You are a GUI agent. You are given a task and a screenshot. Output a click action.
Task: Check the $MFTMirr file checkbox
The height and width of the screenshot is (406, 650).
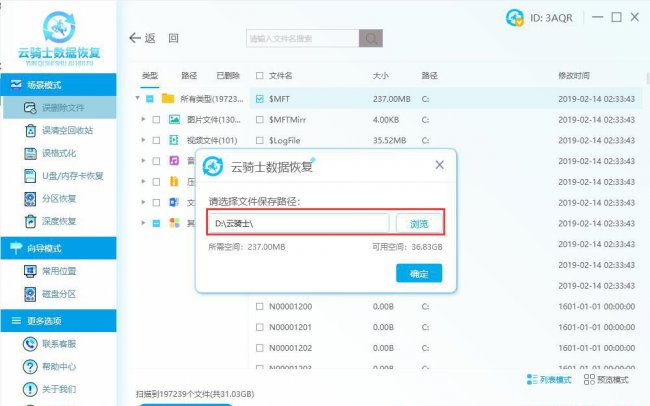[x=260, y=120]
